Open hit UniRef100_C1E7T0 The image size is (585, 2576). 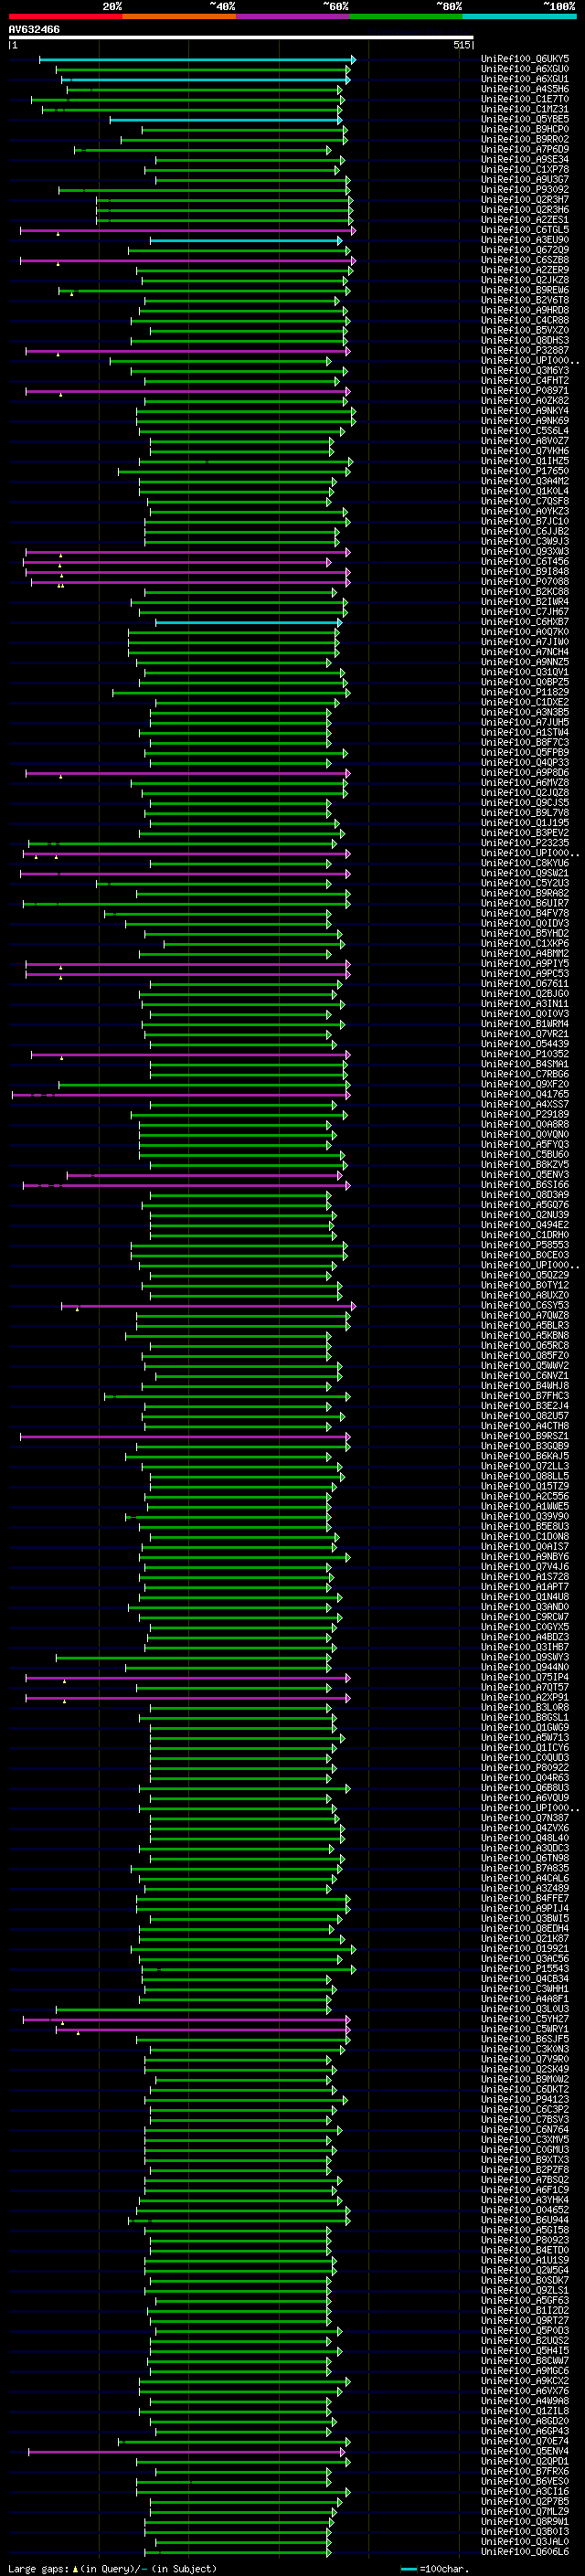[525, 99]
